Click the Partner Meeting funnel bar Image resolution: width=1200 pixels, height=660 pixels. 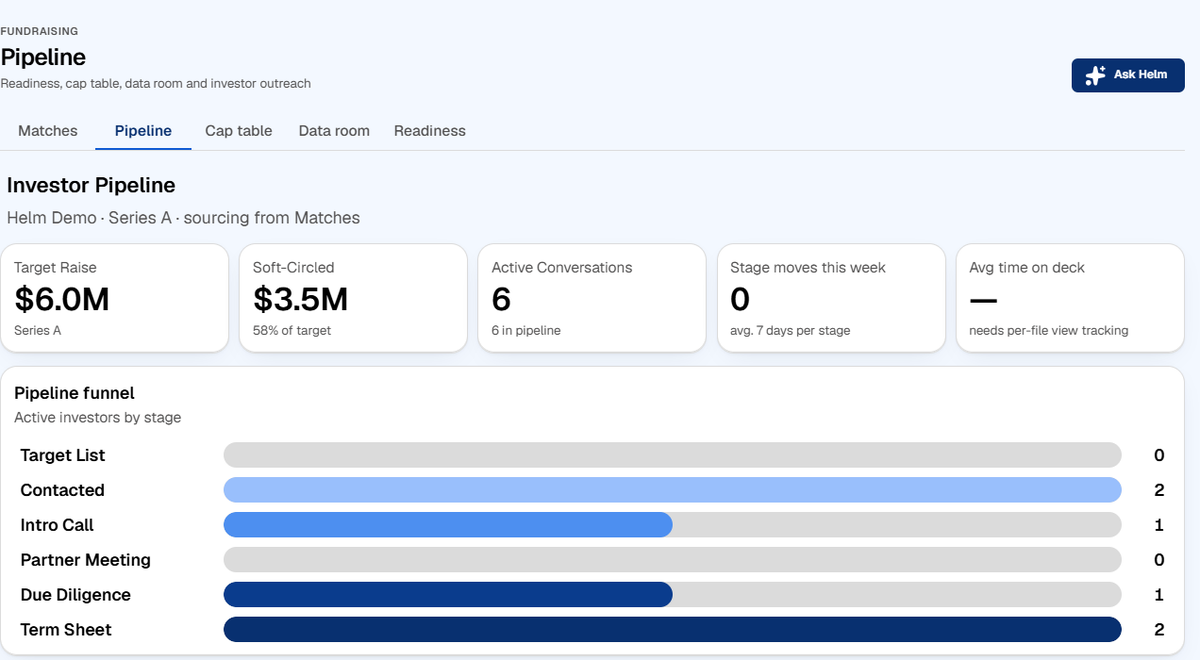[x=672, y=560]
